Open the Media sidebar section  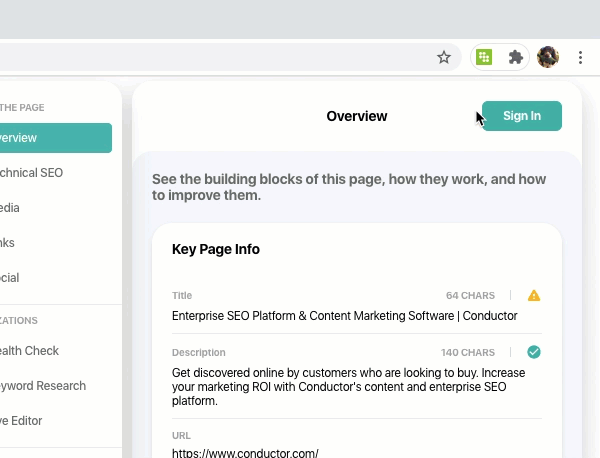pos(10,208)
